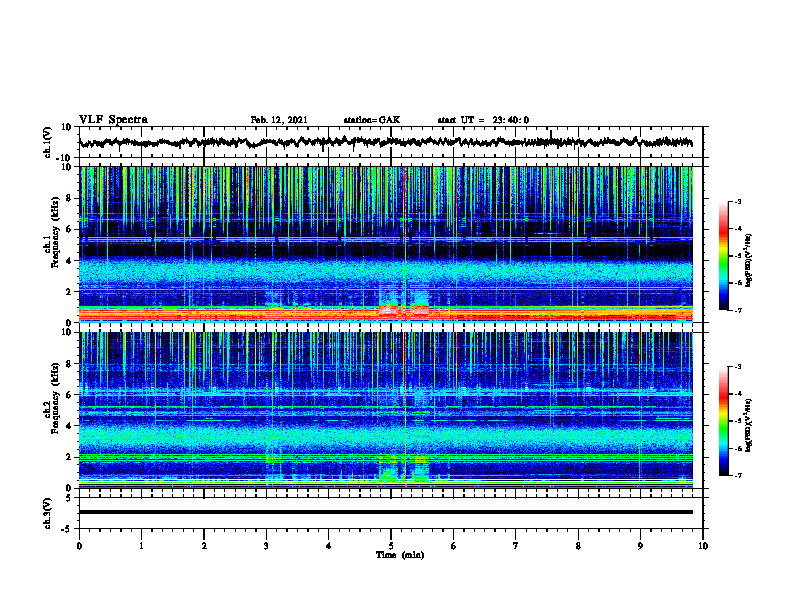Click the date 'Feb. 12, 2021'
Image resolution: width=792 pixels, height=612 pixels.
[x=279, y=120]
